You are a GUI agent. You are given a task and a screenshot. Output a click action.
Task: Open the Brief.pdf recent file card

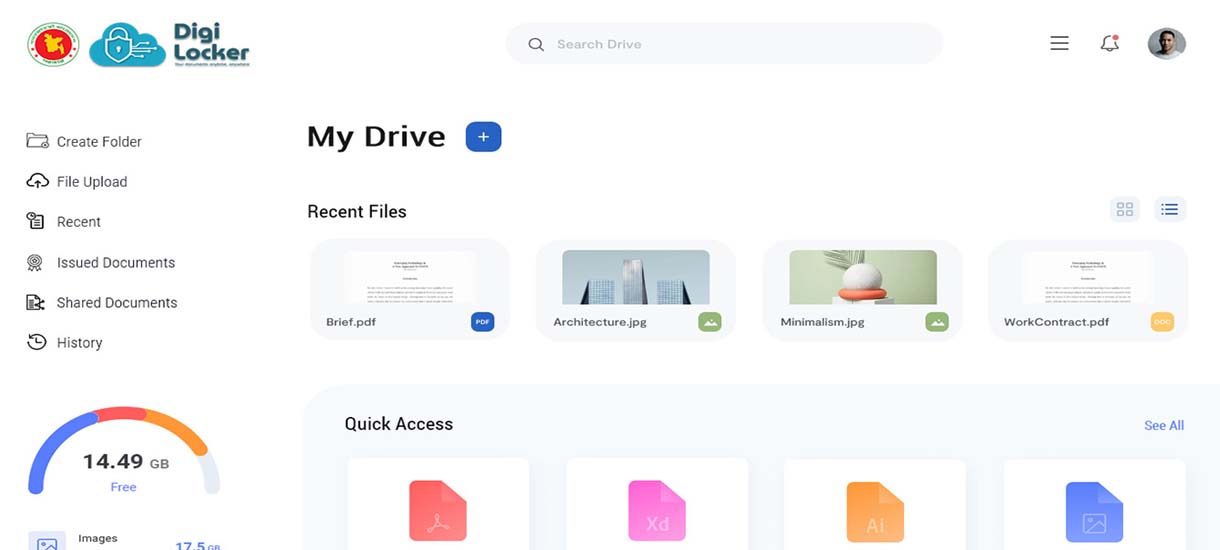tap(410, 290)
